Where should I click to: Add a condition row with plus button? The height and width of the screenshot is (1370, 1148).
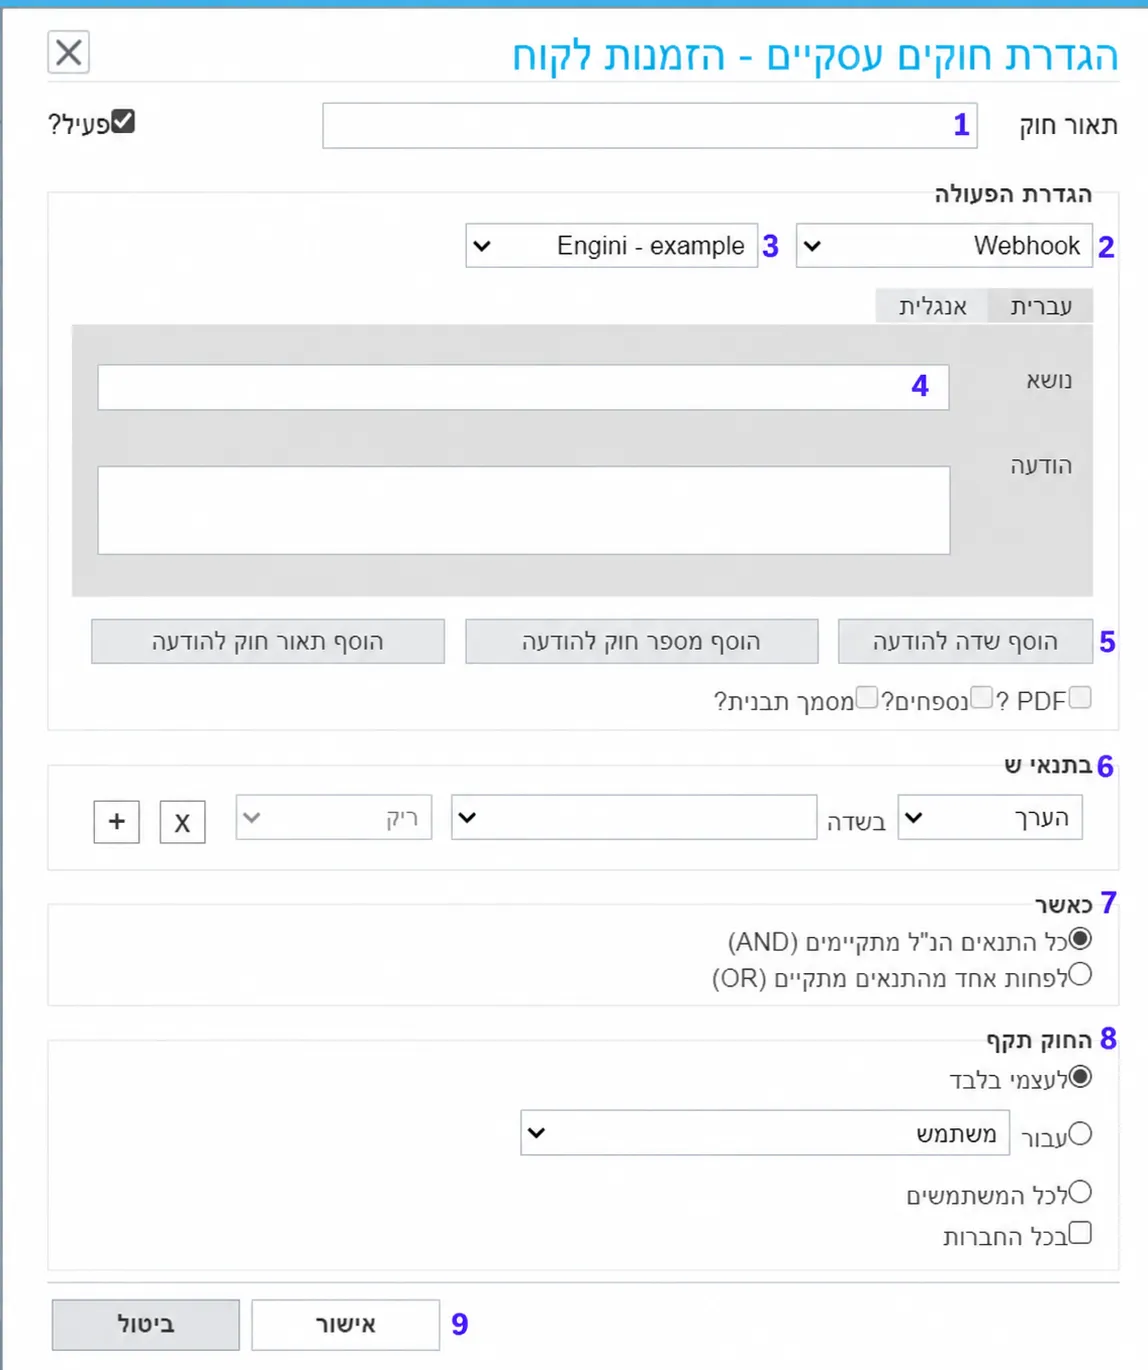117,822
